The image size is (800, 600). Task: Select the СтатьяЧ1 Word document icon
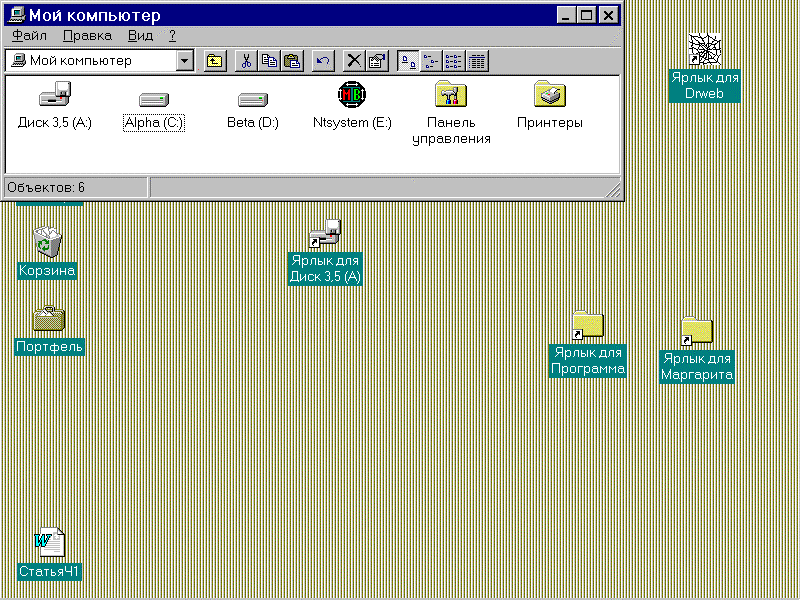point(49,542)
